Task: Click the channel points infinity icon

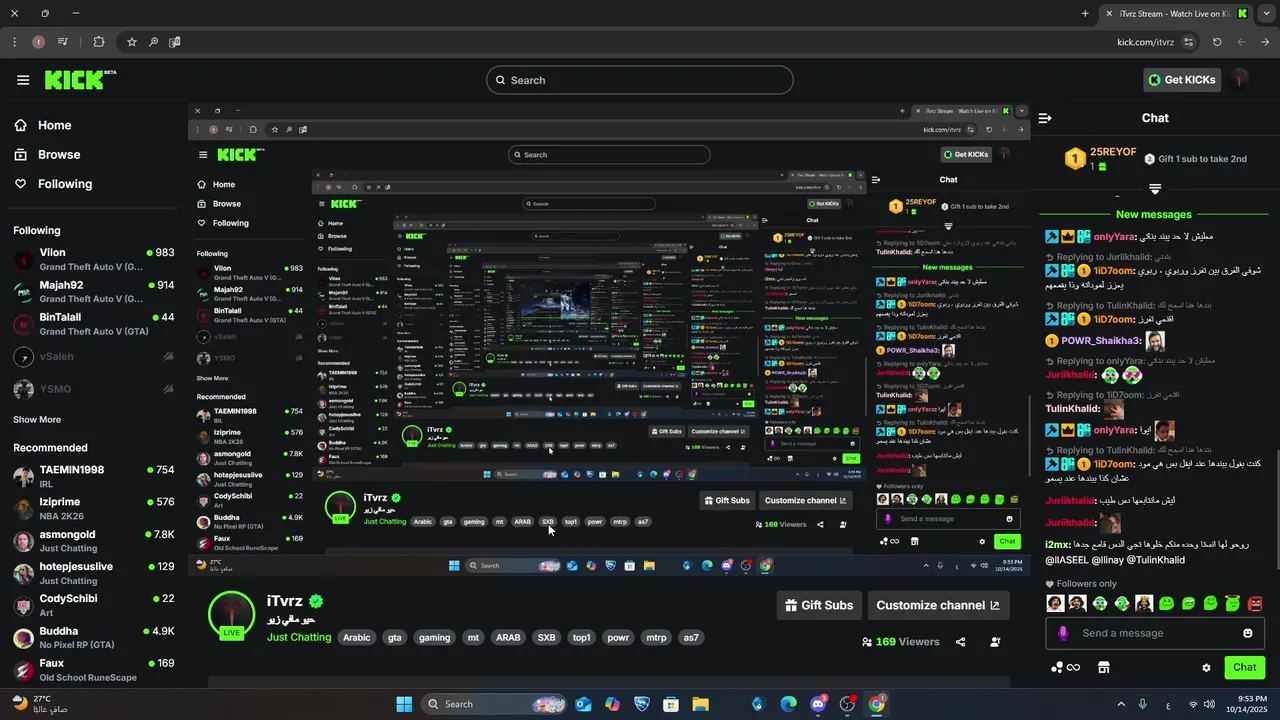Action: tap(1066, 667)
